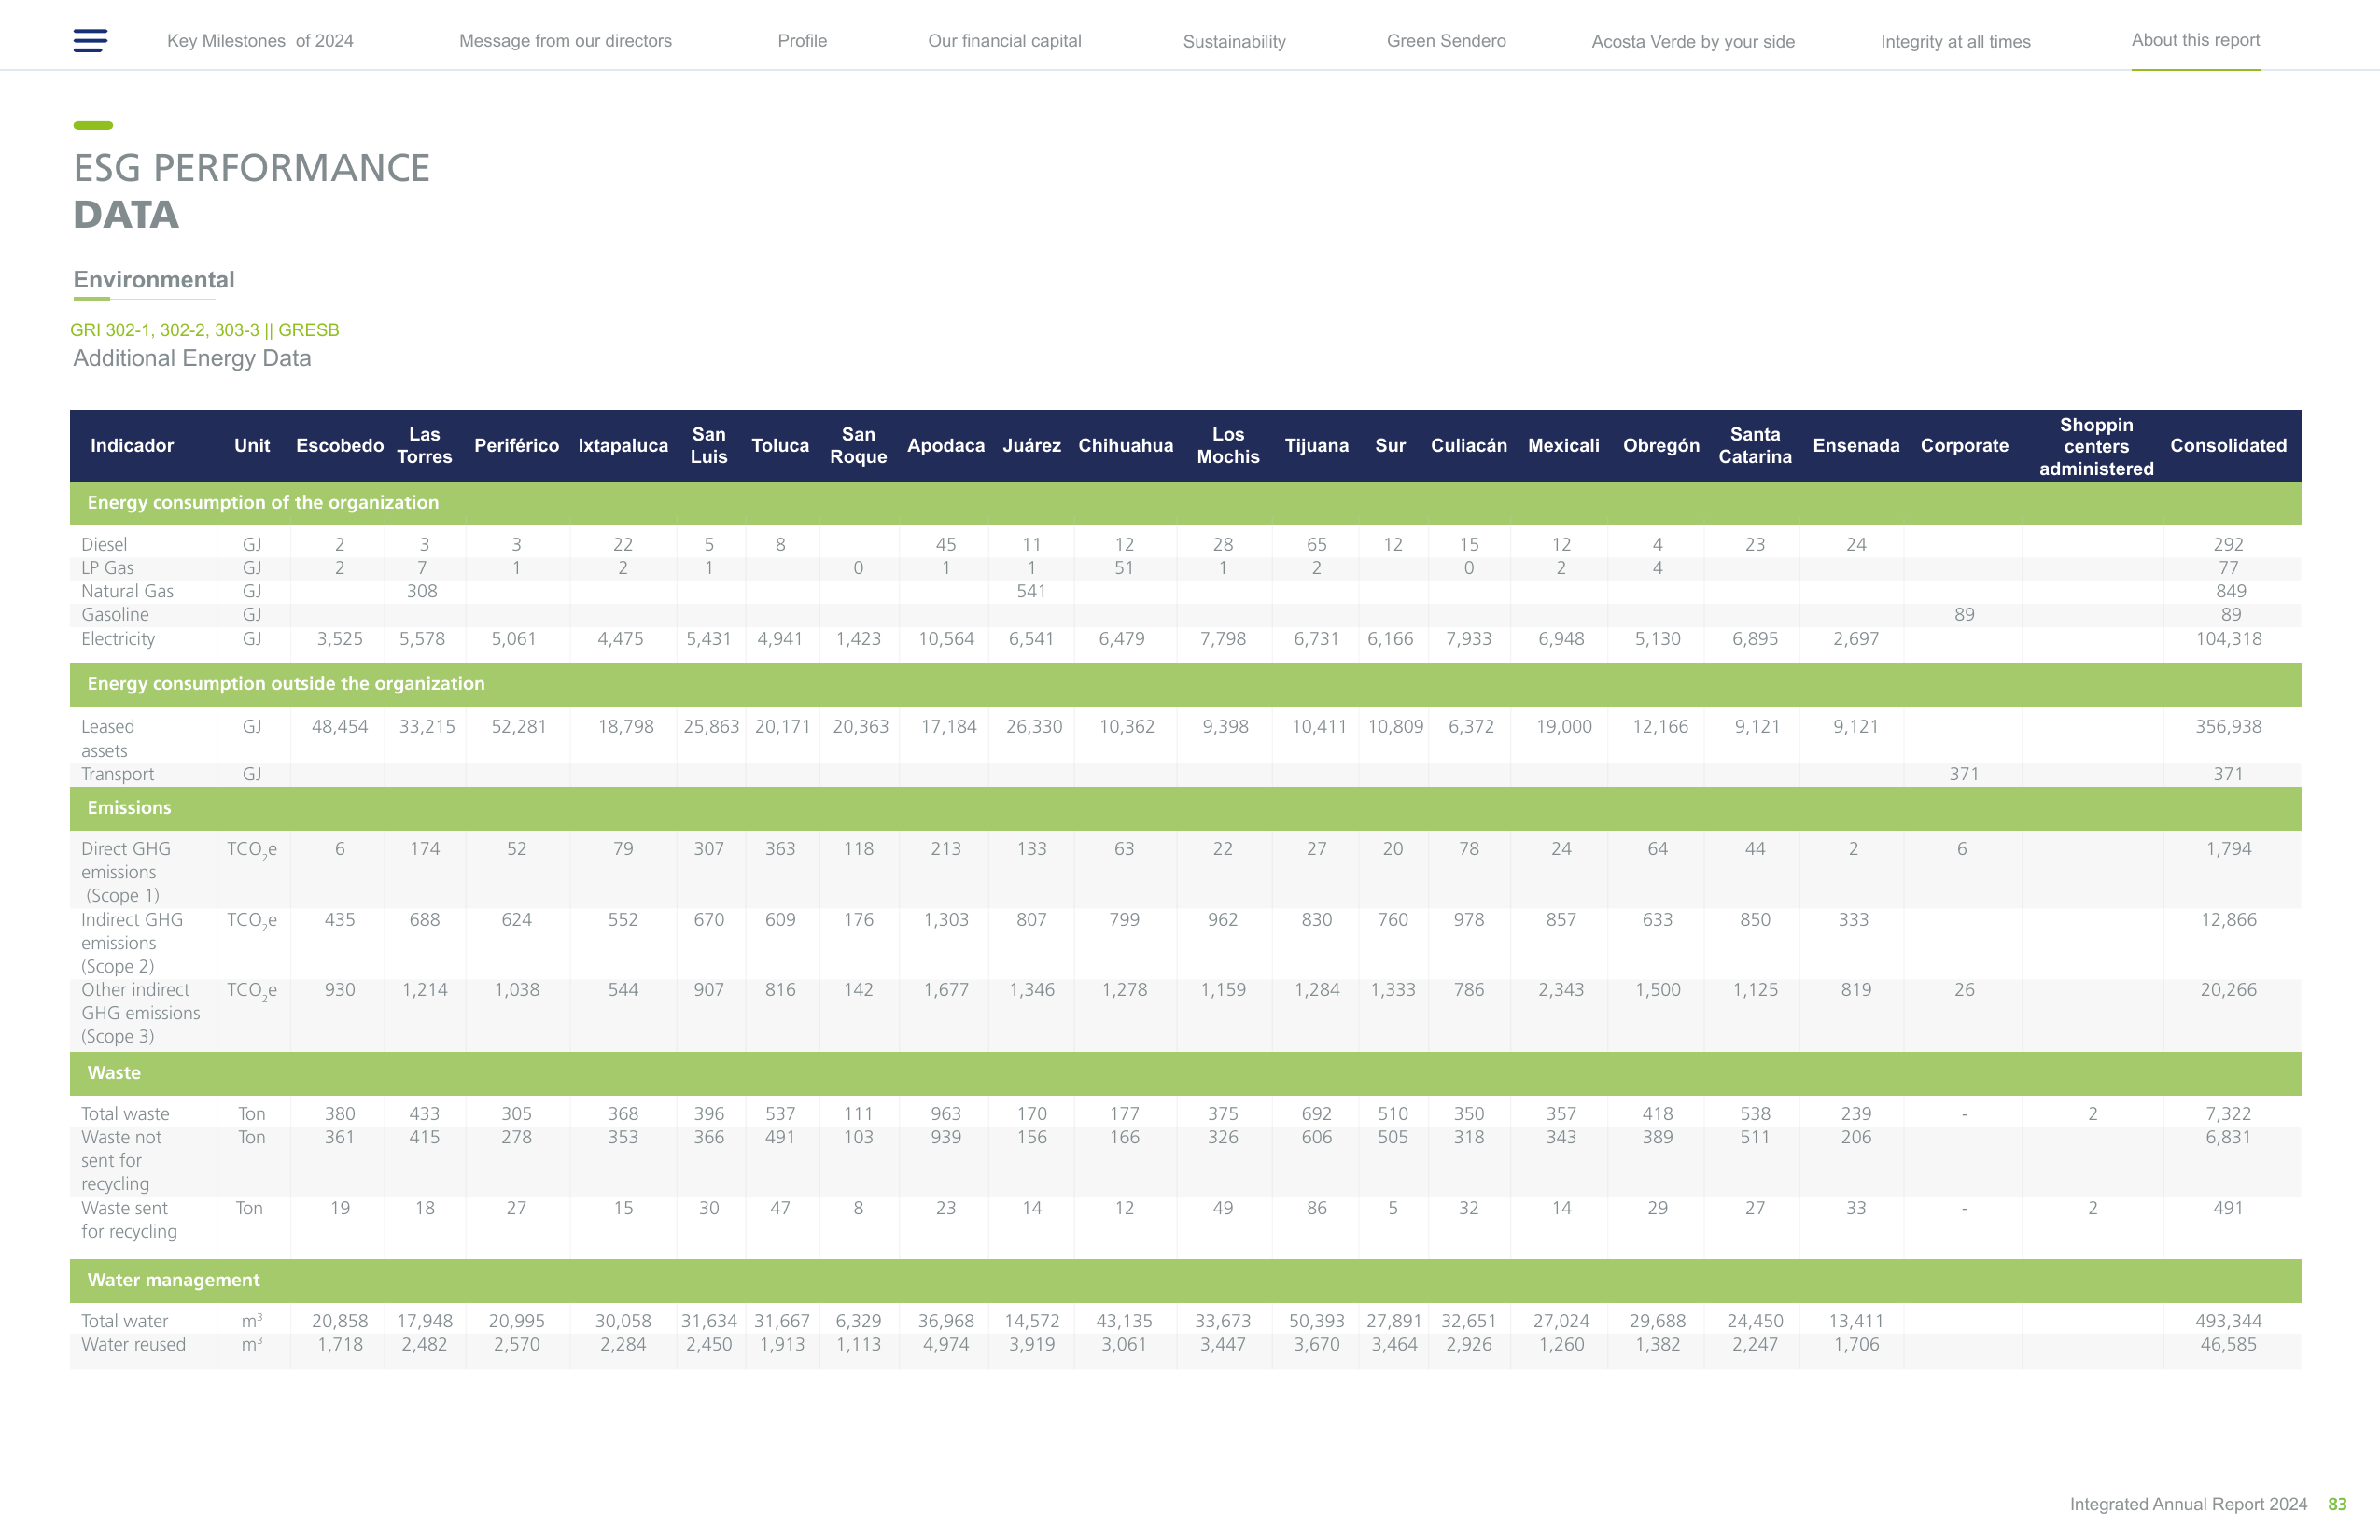The image size is (2380, 1540).
Task: Click Electricity consolidated value 104,318
Action: [x=2228, y=639]
